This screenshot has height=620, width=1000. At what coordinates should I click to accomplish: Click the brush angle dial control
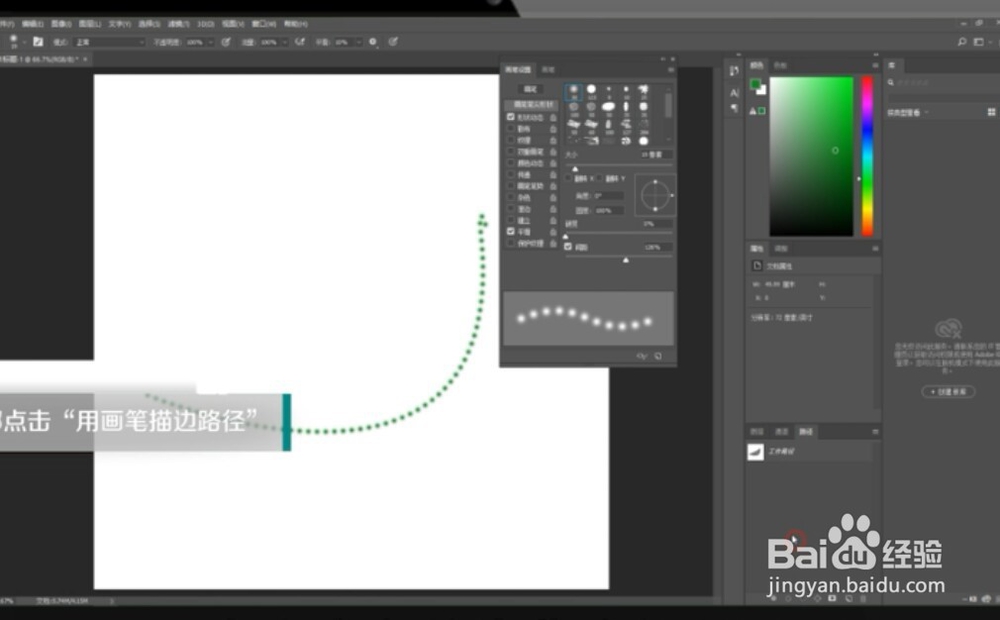click(655, 195)
